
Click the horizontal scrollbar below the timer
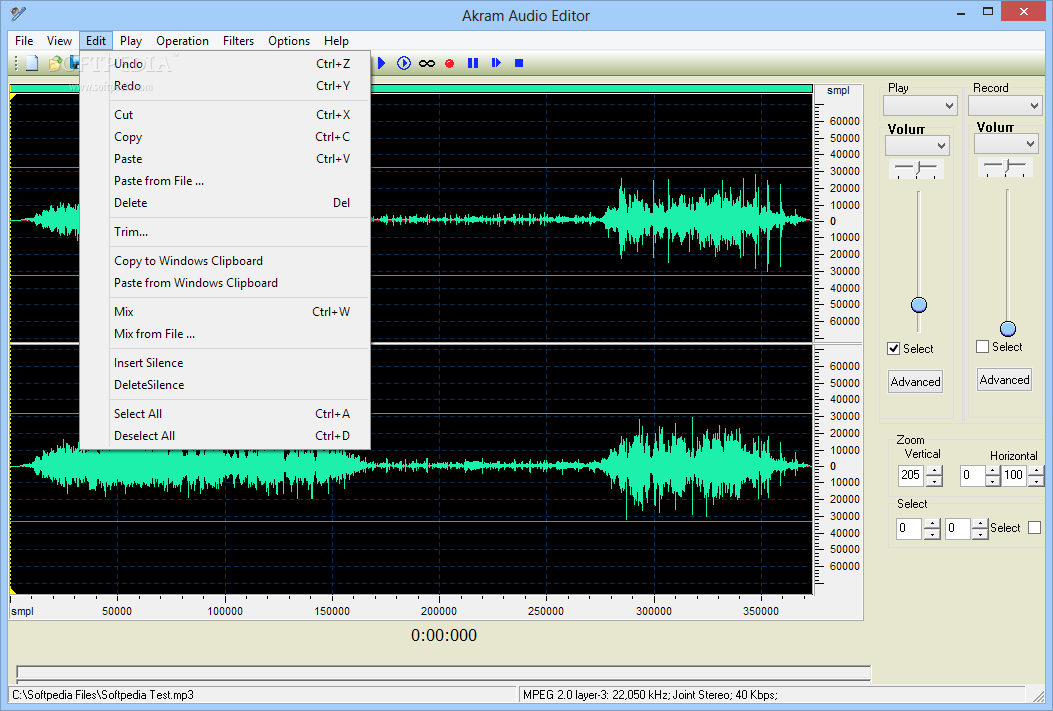(x=443, y=673)
